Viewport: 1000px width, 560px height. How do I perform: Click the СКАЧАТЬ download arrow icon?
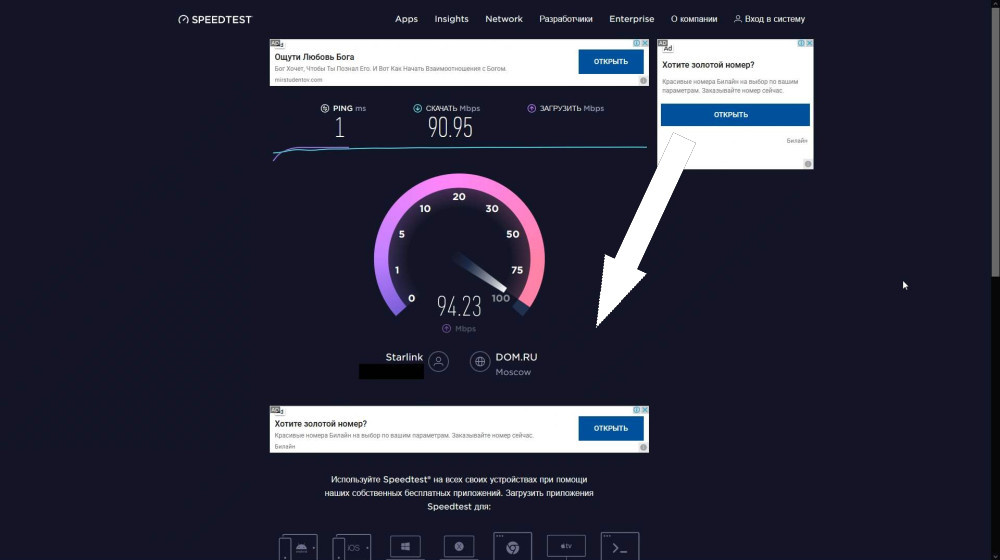pyautogui.click(x=417, y=108)
